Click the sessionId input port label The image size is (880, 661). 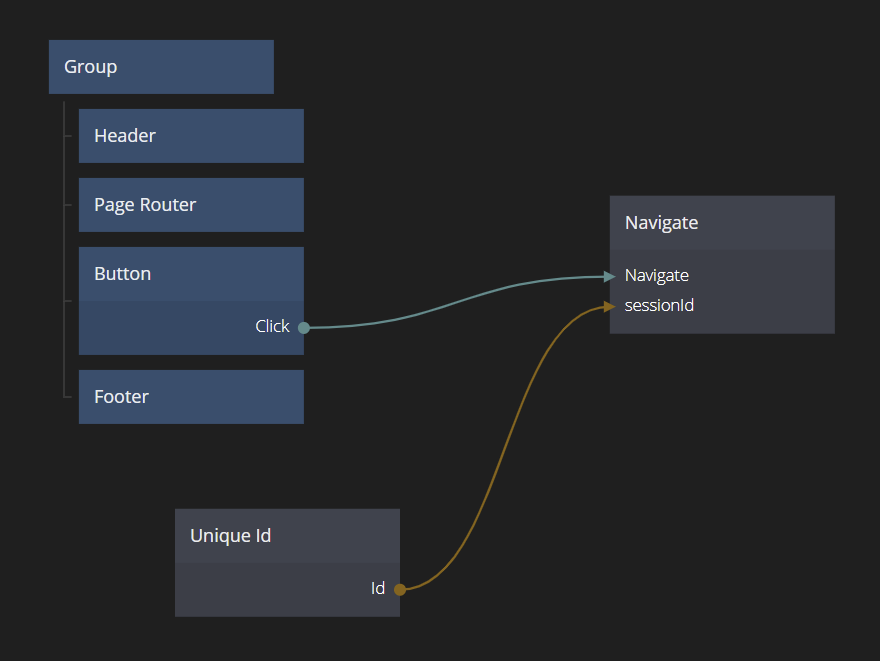pyautogui.click(x=659, y=306)
